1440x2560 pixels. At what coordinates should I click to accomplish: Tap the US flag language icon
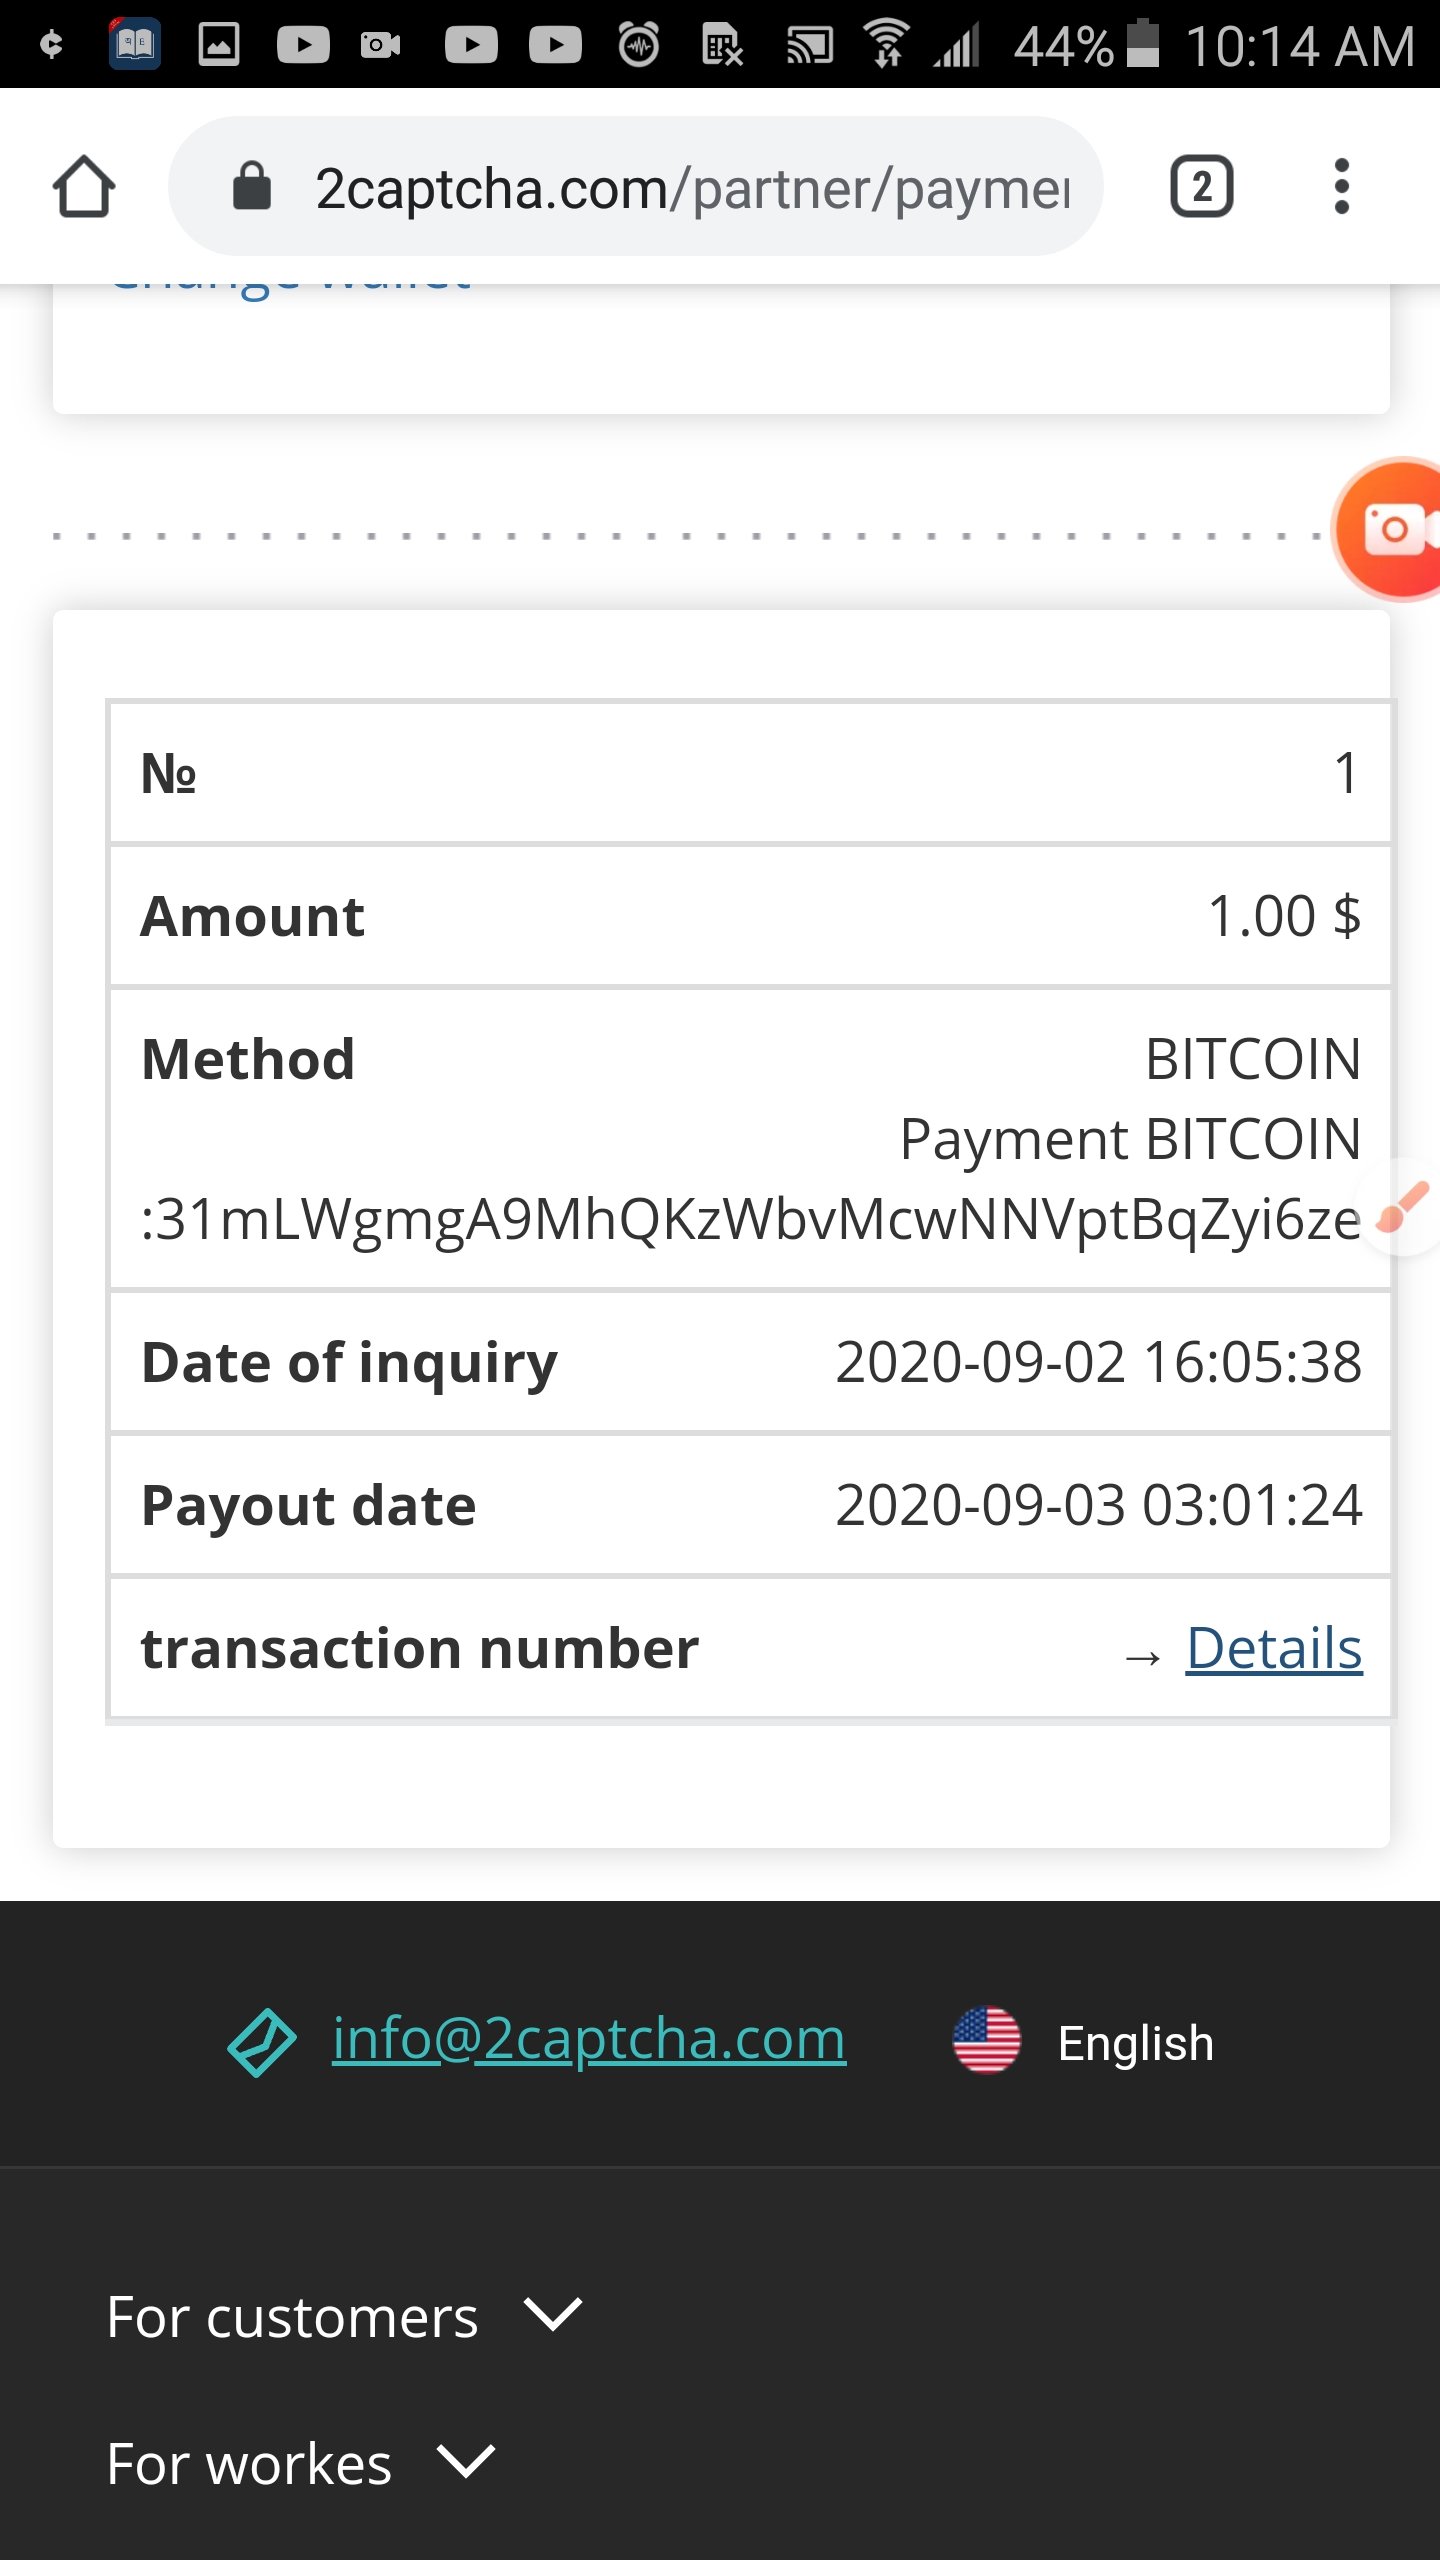(986, 2041)
